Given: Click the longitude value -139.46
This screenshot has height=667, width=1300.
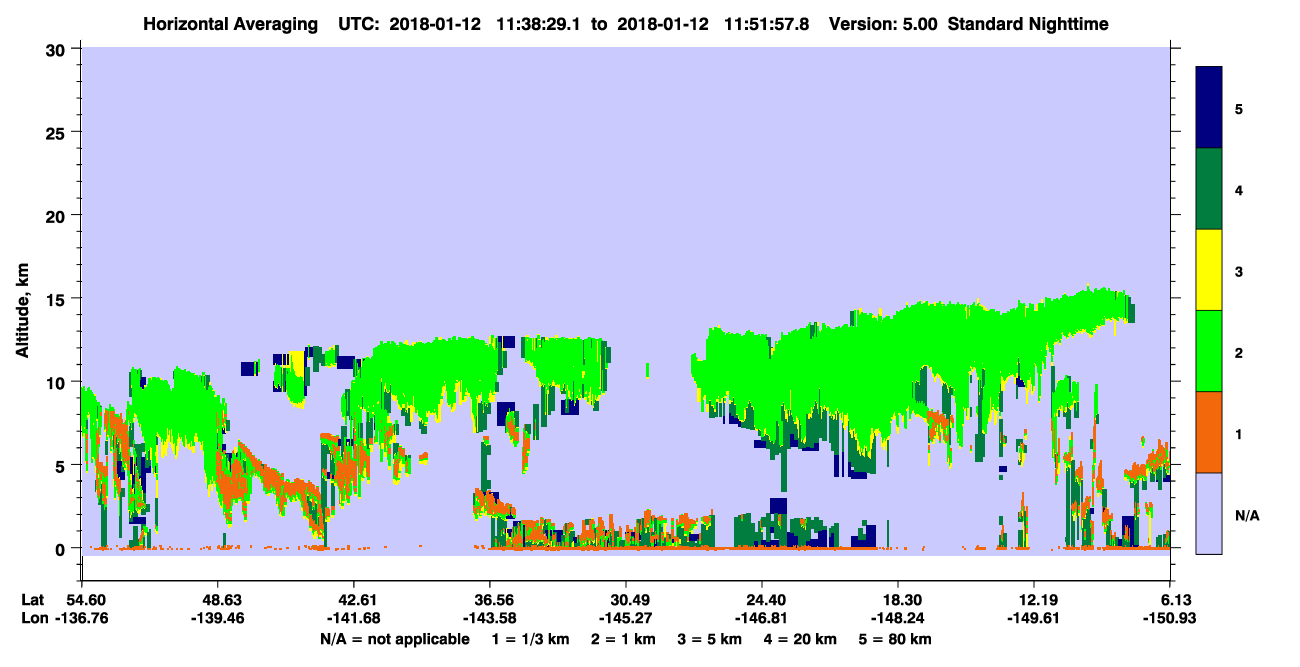Looking at the screenshot, I should (x=218, y=618).
